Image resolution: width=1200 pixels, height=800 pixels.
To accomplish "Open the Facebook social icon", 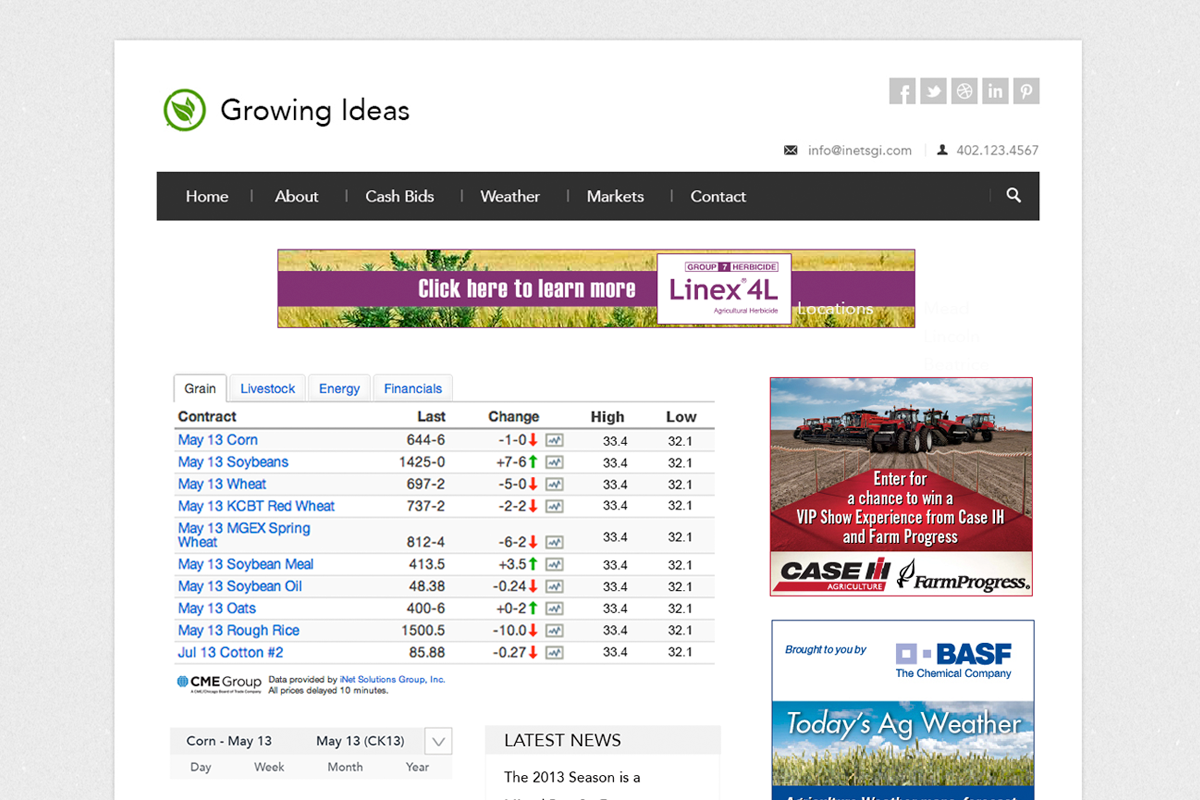I will pos(902,91).
